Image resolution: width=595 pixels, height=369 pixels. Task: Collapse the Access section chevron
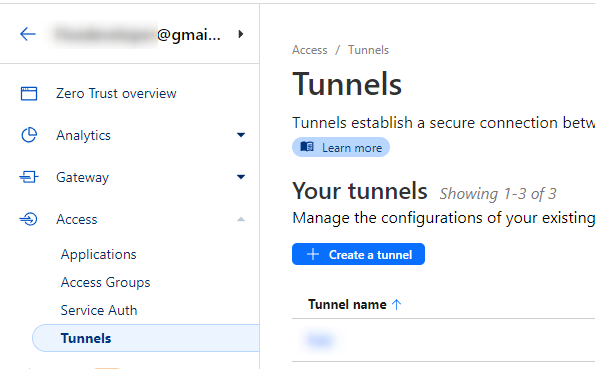(241, 219)
